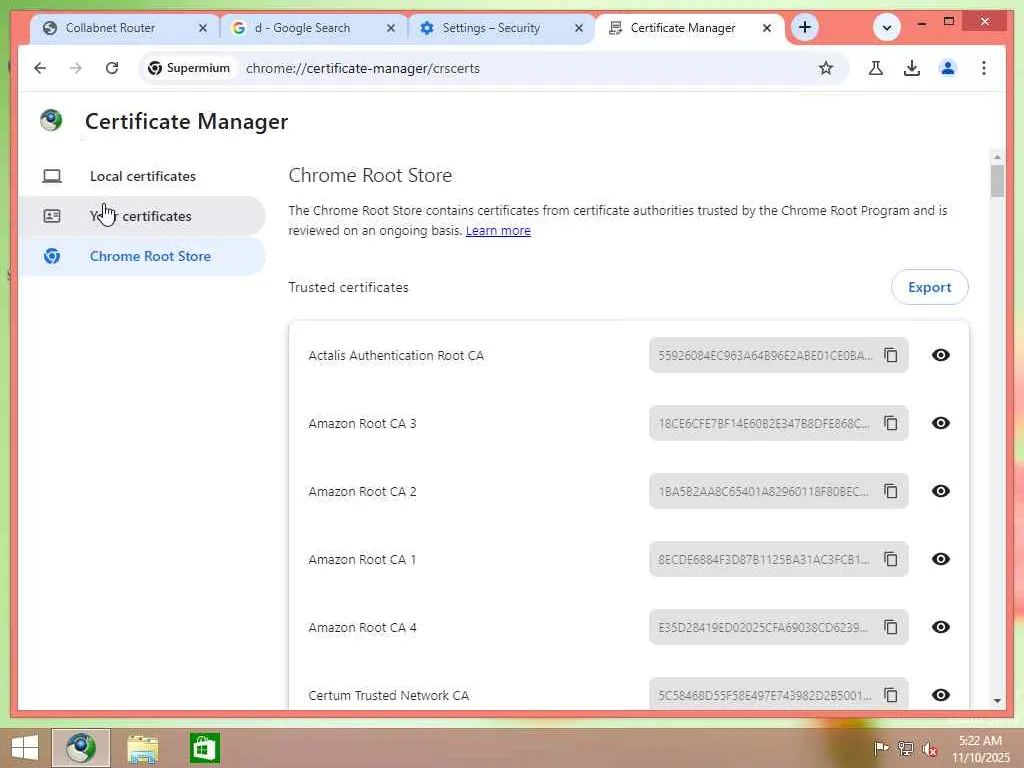Select Chrome Root Store in sidebar

point(142,256)
